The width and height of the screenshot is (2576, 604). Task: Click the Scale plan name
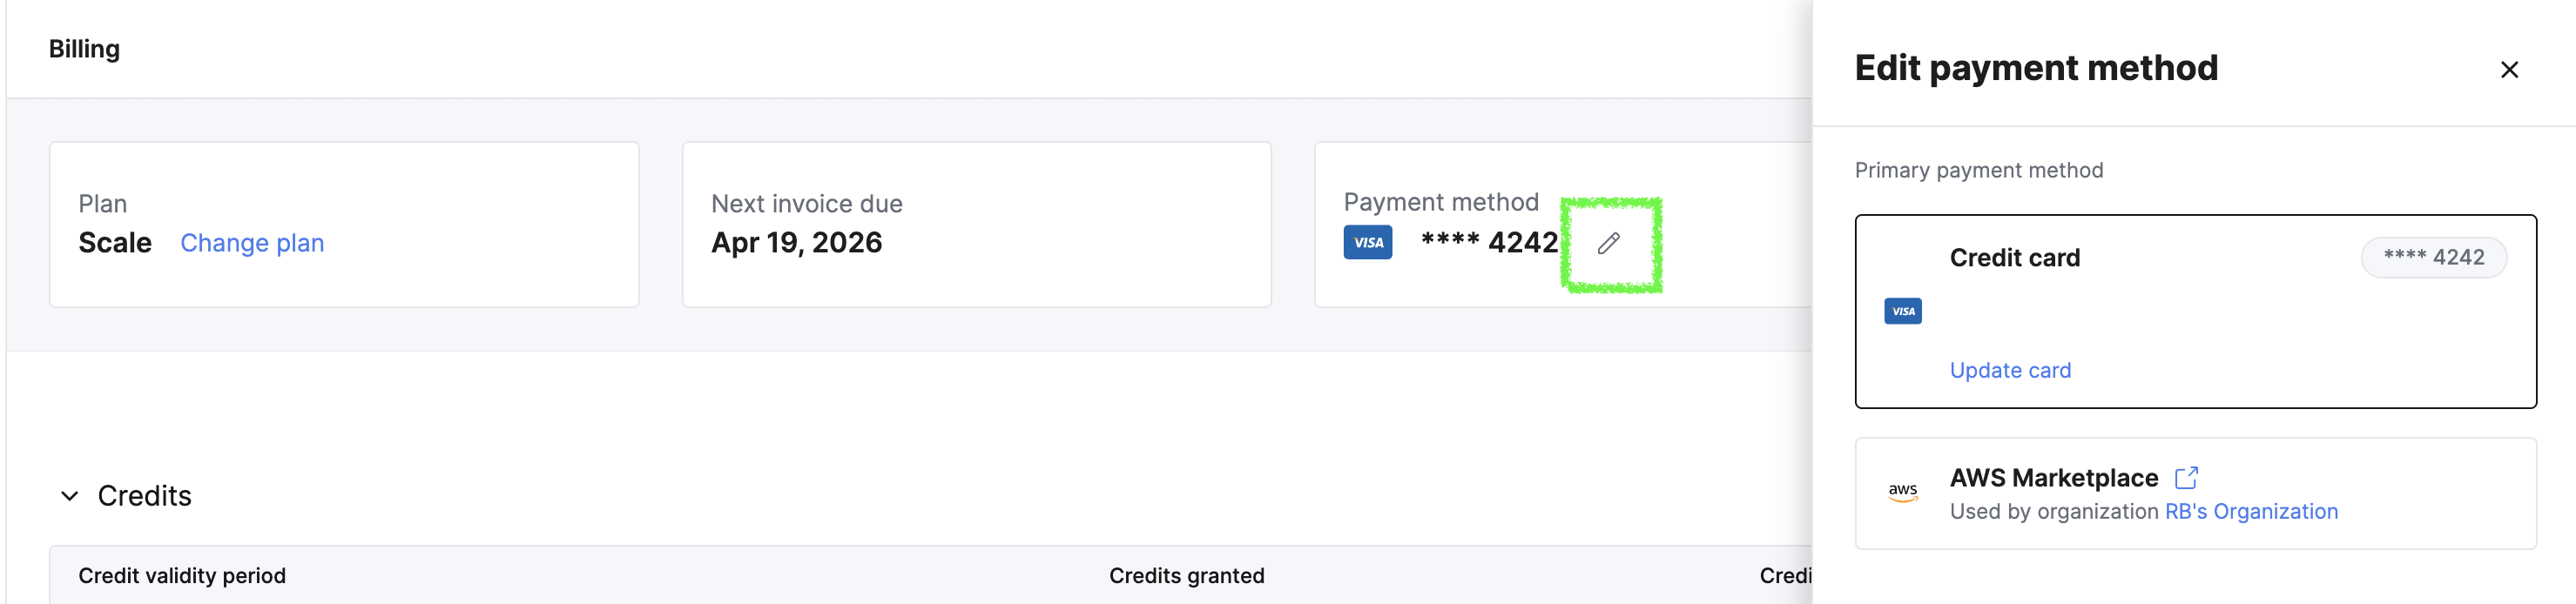coord(115,243)
